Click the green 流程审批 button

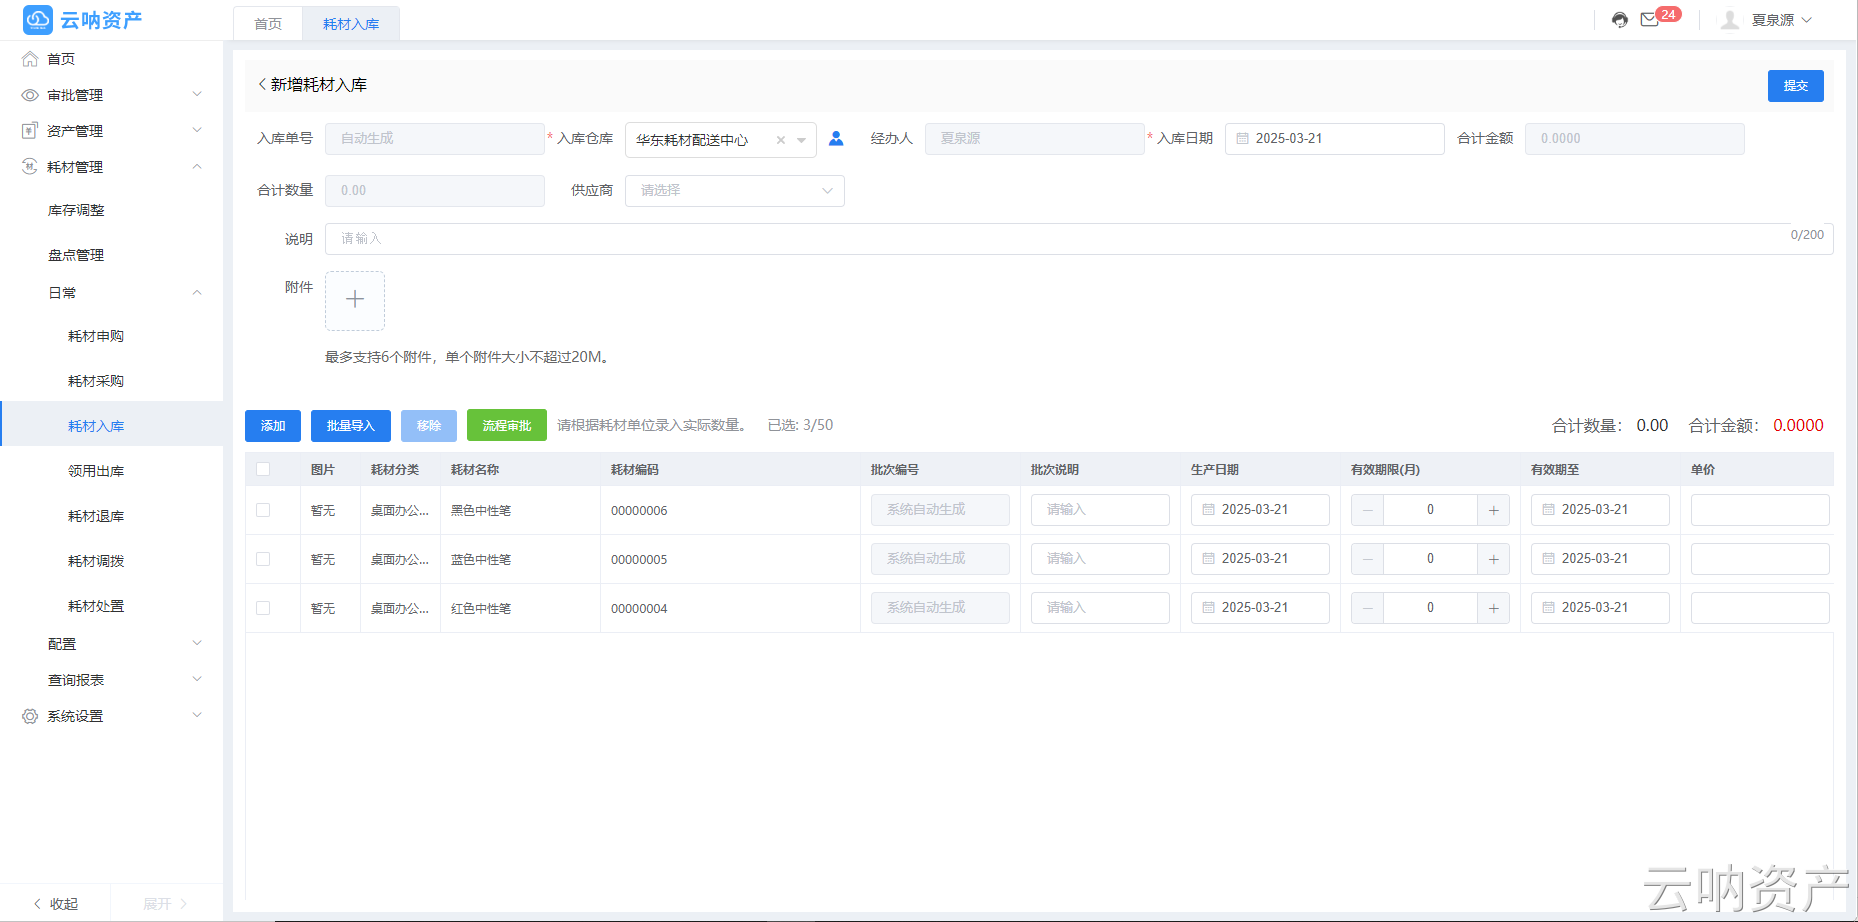tap(507, 426)
